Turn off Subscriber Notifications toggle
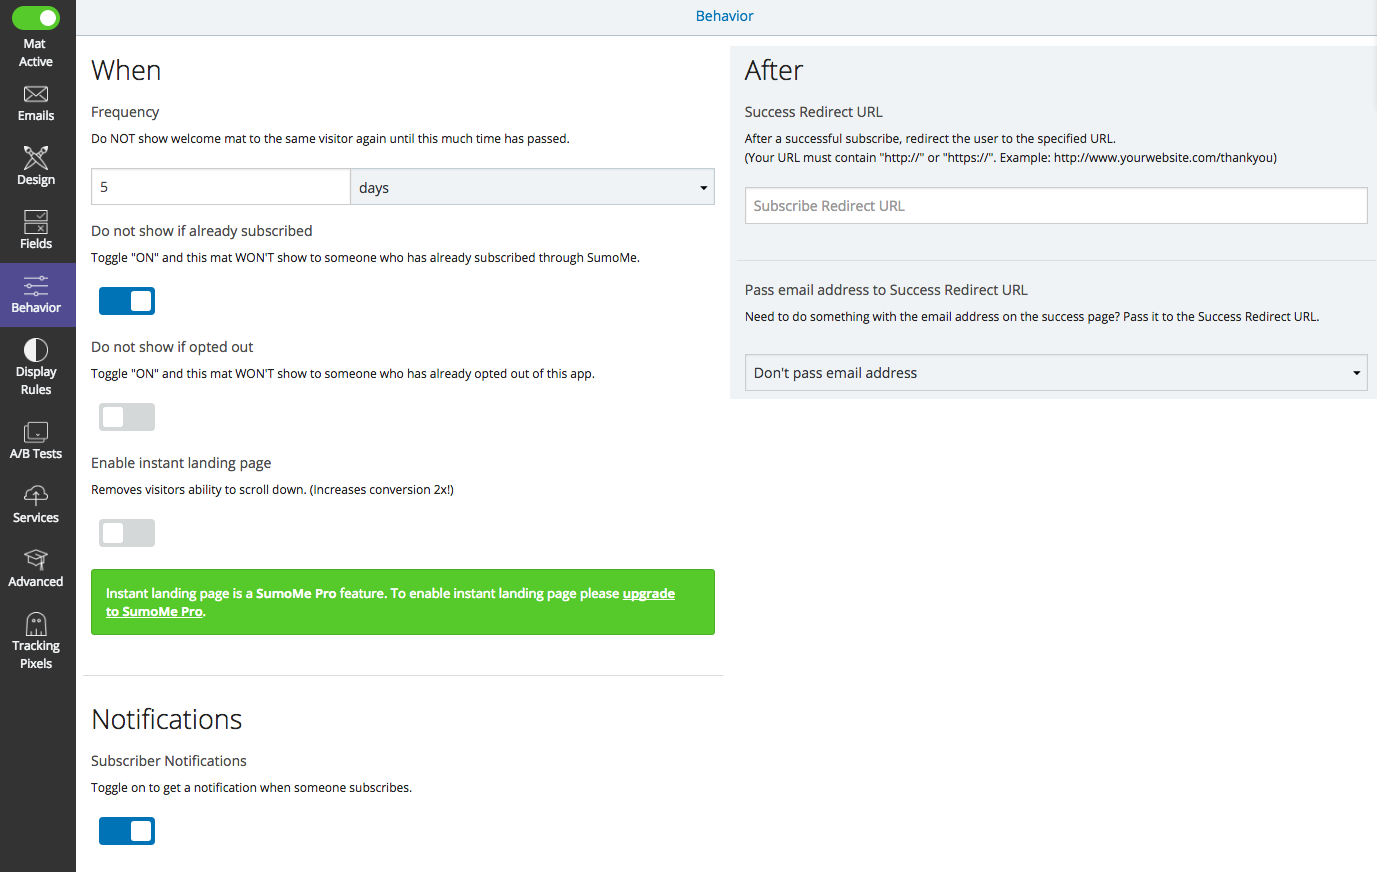 [127, 831]
